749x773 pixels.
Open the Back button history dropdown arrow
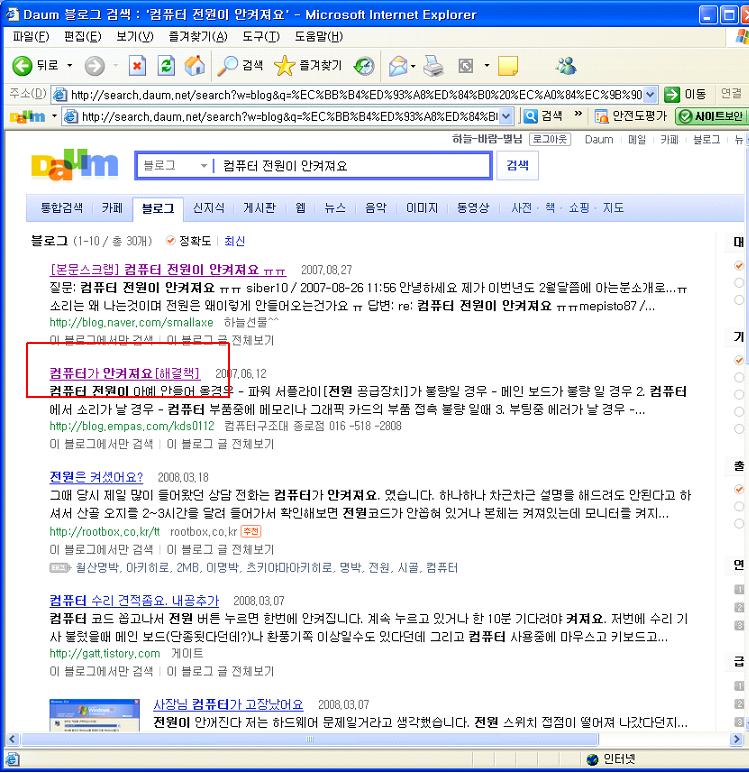(x=70, y=66)
